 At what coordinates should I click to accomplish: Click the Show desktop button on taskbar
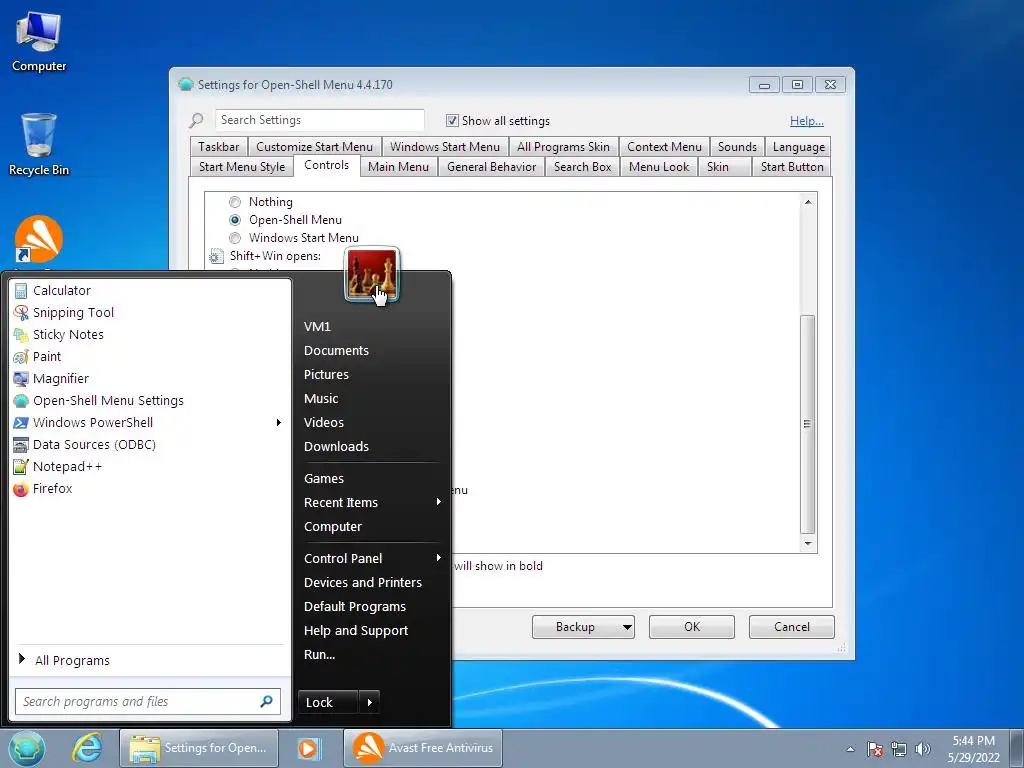click(x=1017, y=748)
